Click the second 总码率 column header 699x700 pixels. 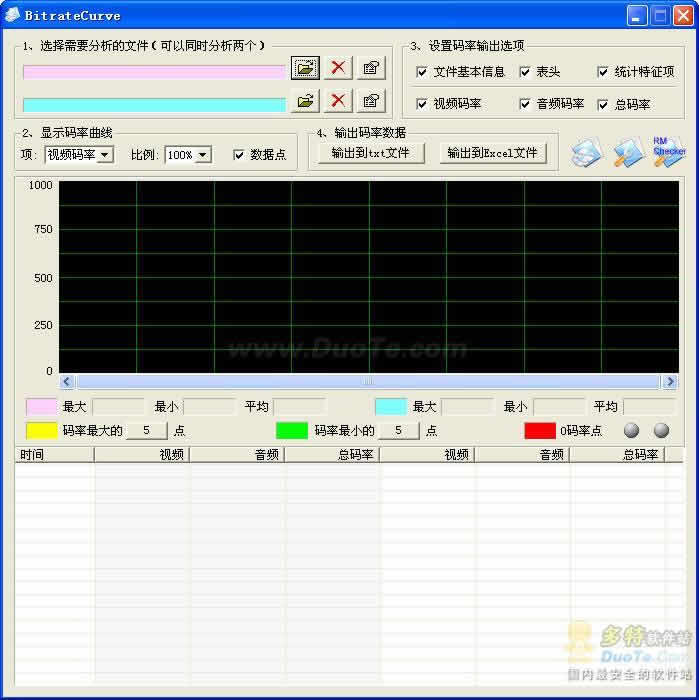(618, 454)
